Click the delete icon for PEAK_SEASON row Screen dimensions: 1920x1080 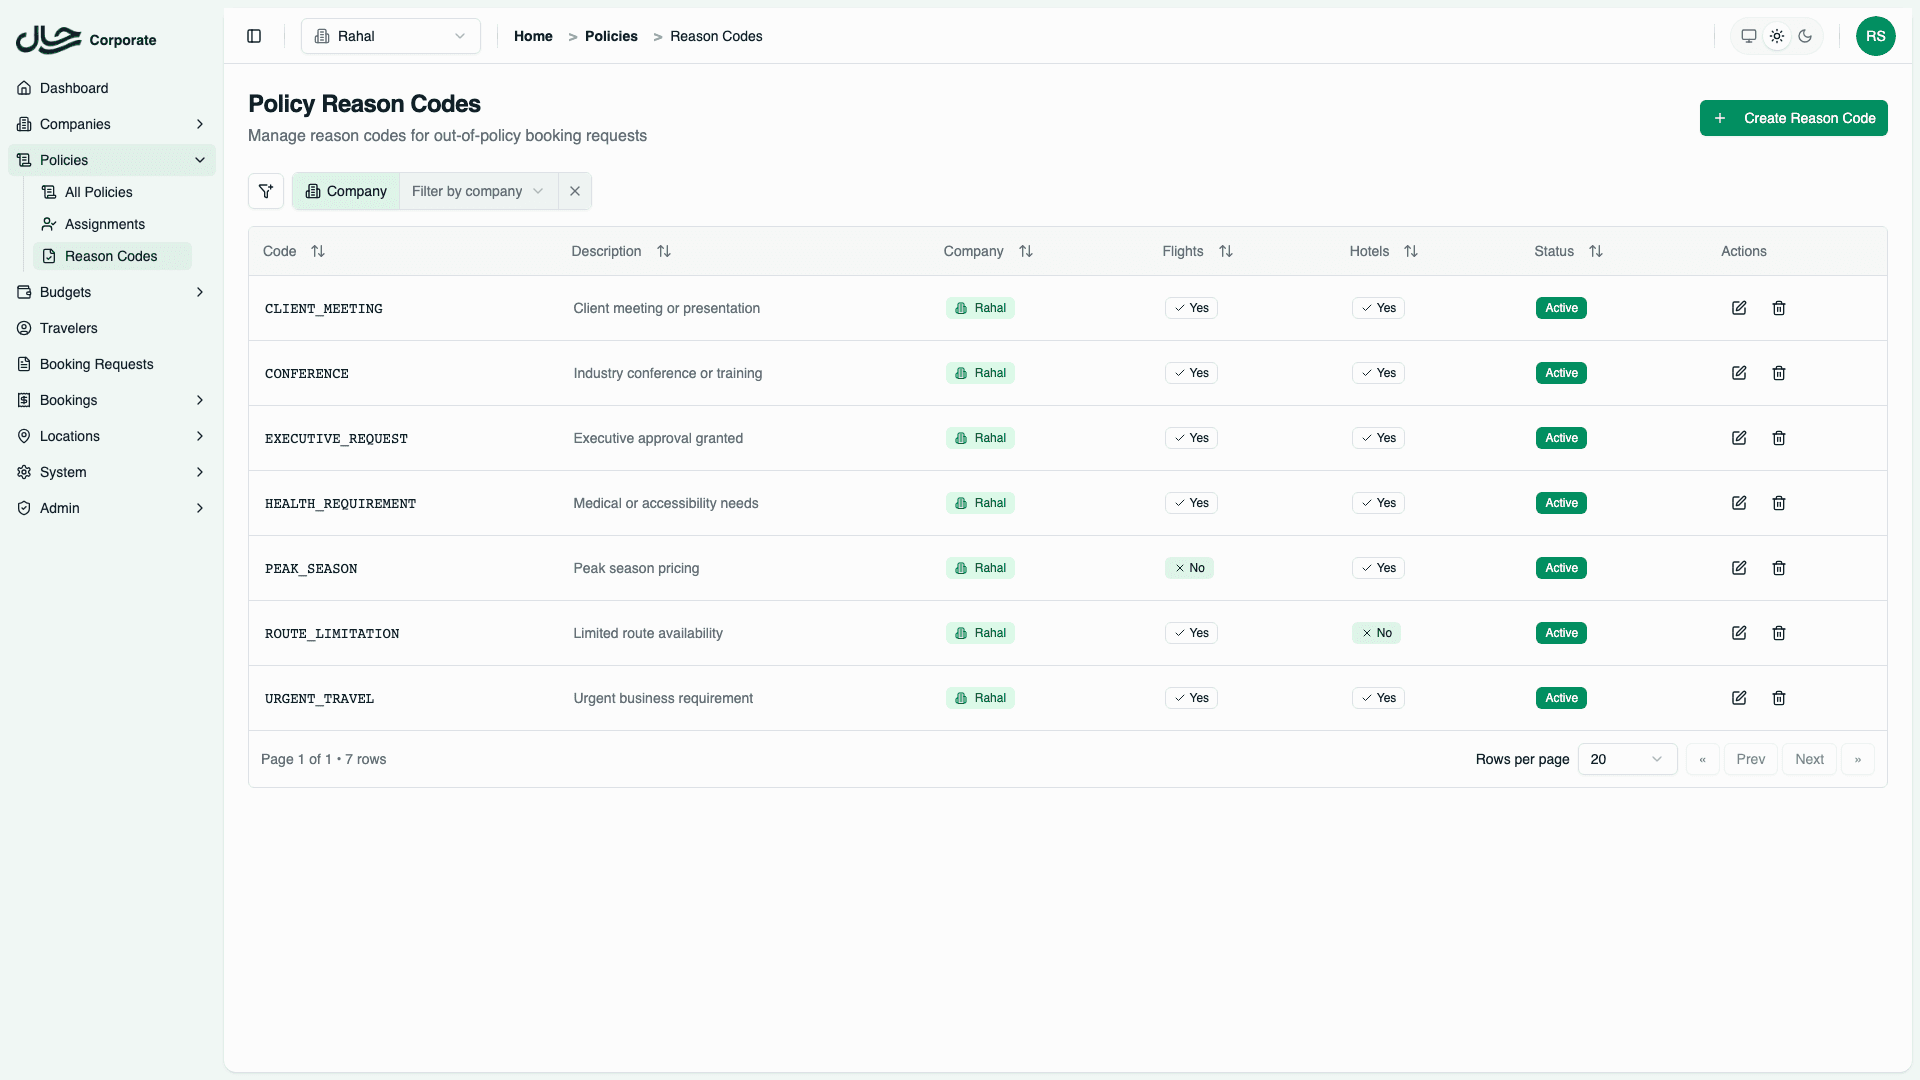tap(1778, 568)
